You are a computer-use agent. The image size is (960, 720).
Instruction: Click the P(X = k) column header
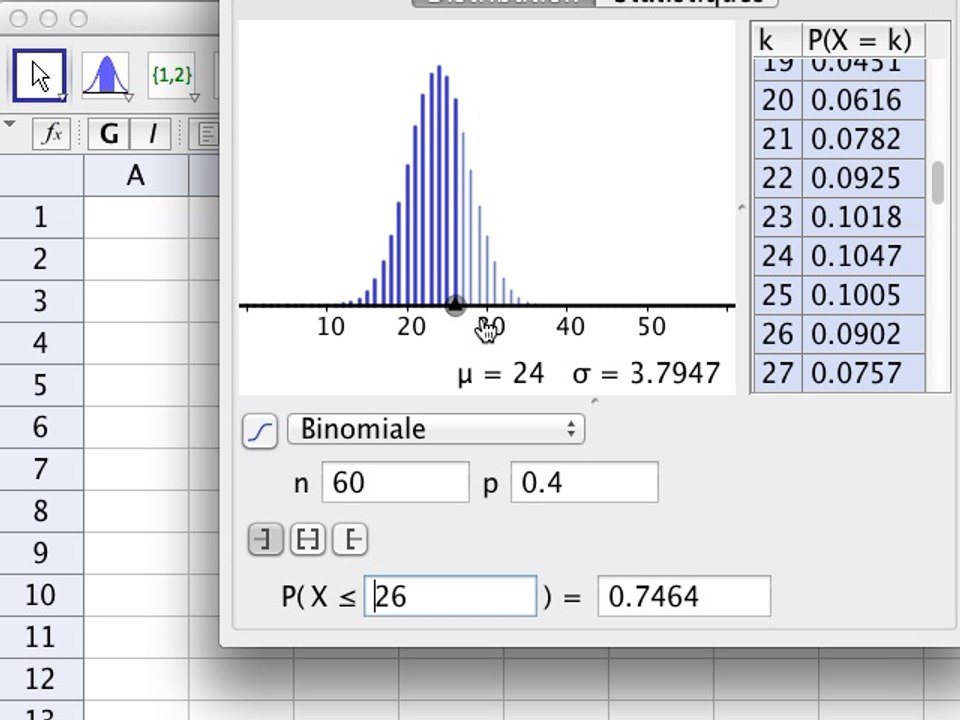[x=863, y=41]
